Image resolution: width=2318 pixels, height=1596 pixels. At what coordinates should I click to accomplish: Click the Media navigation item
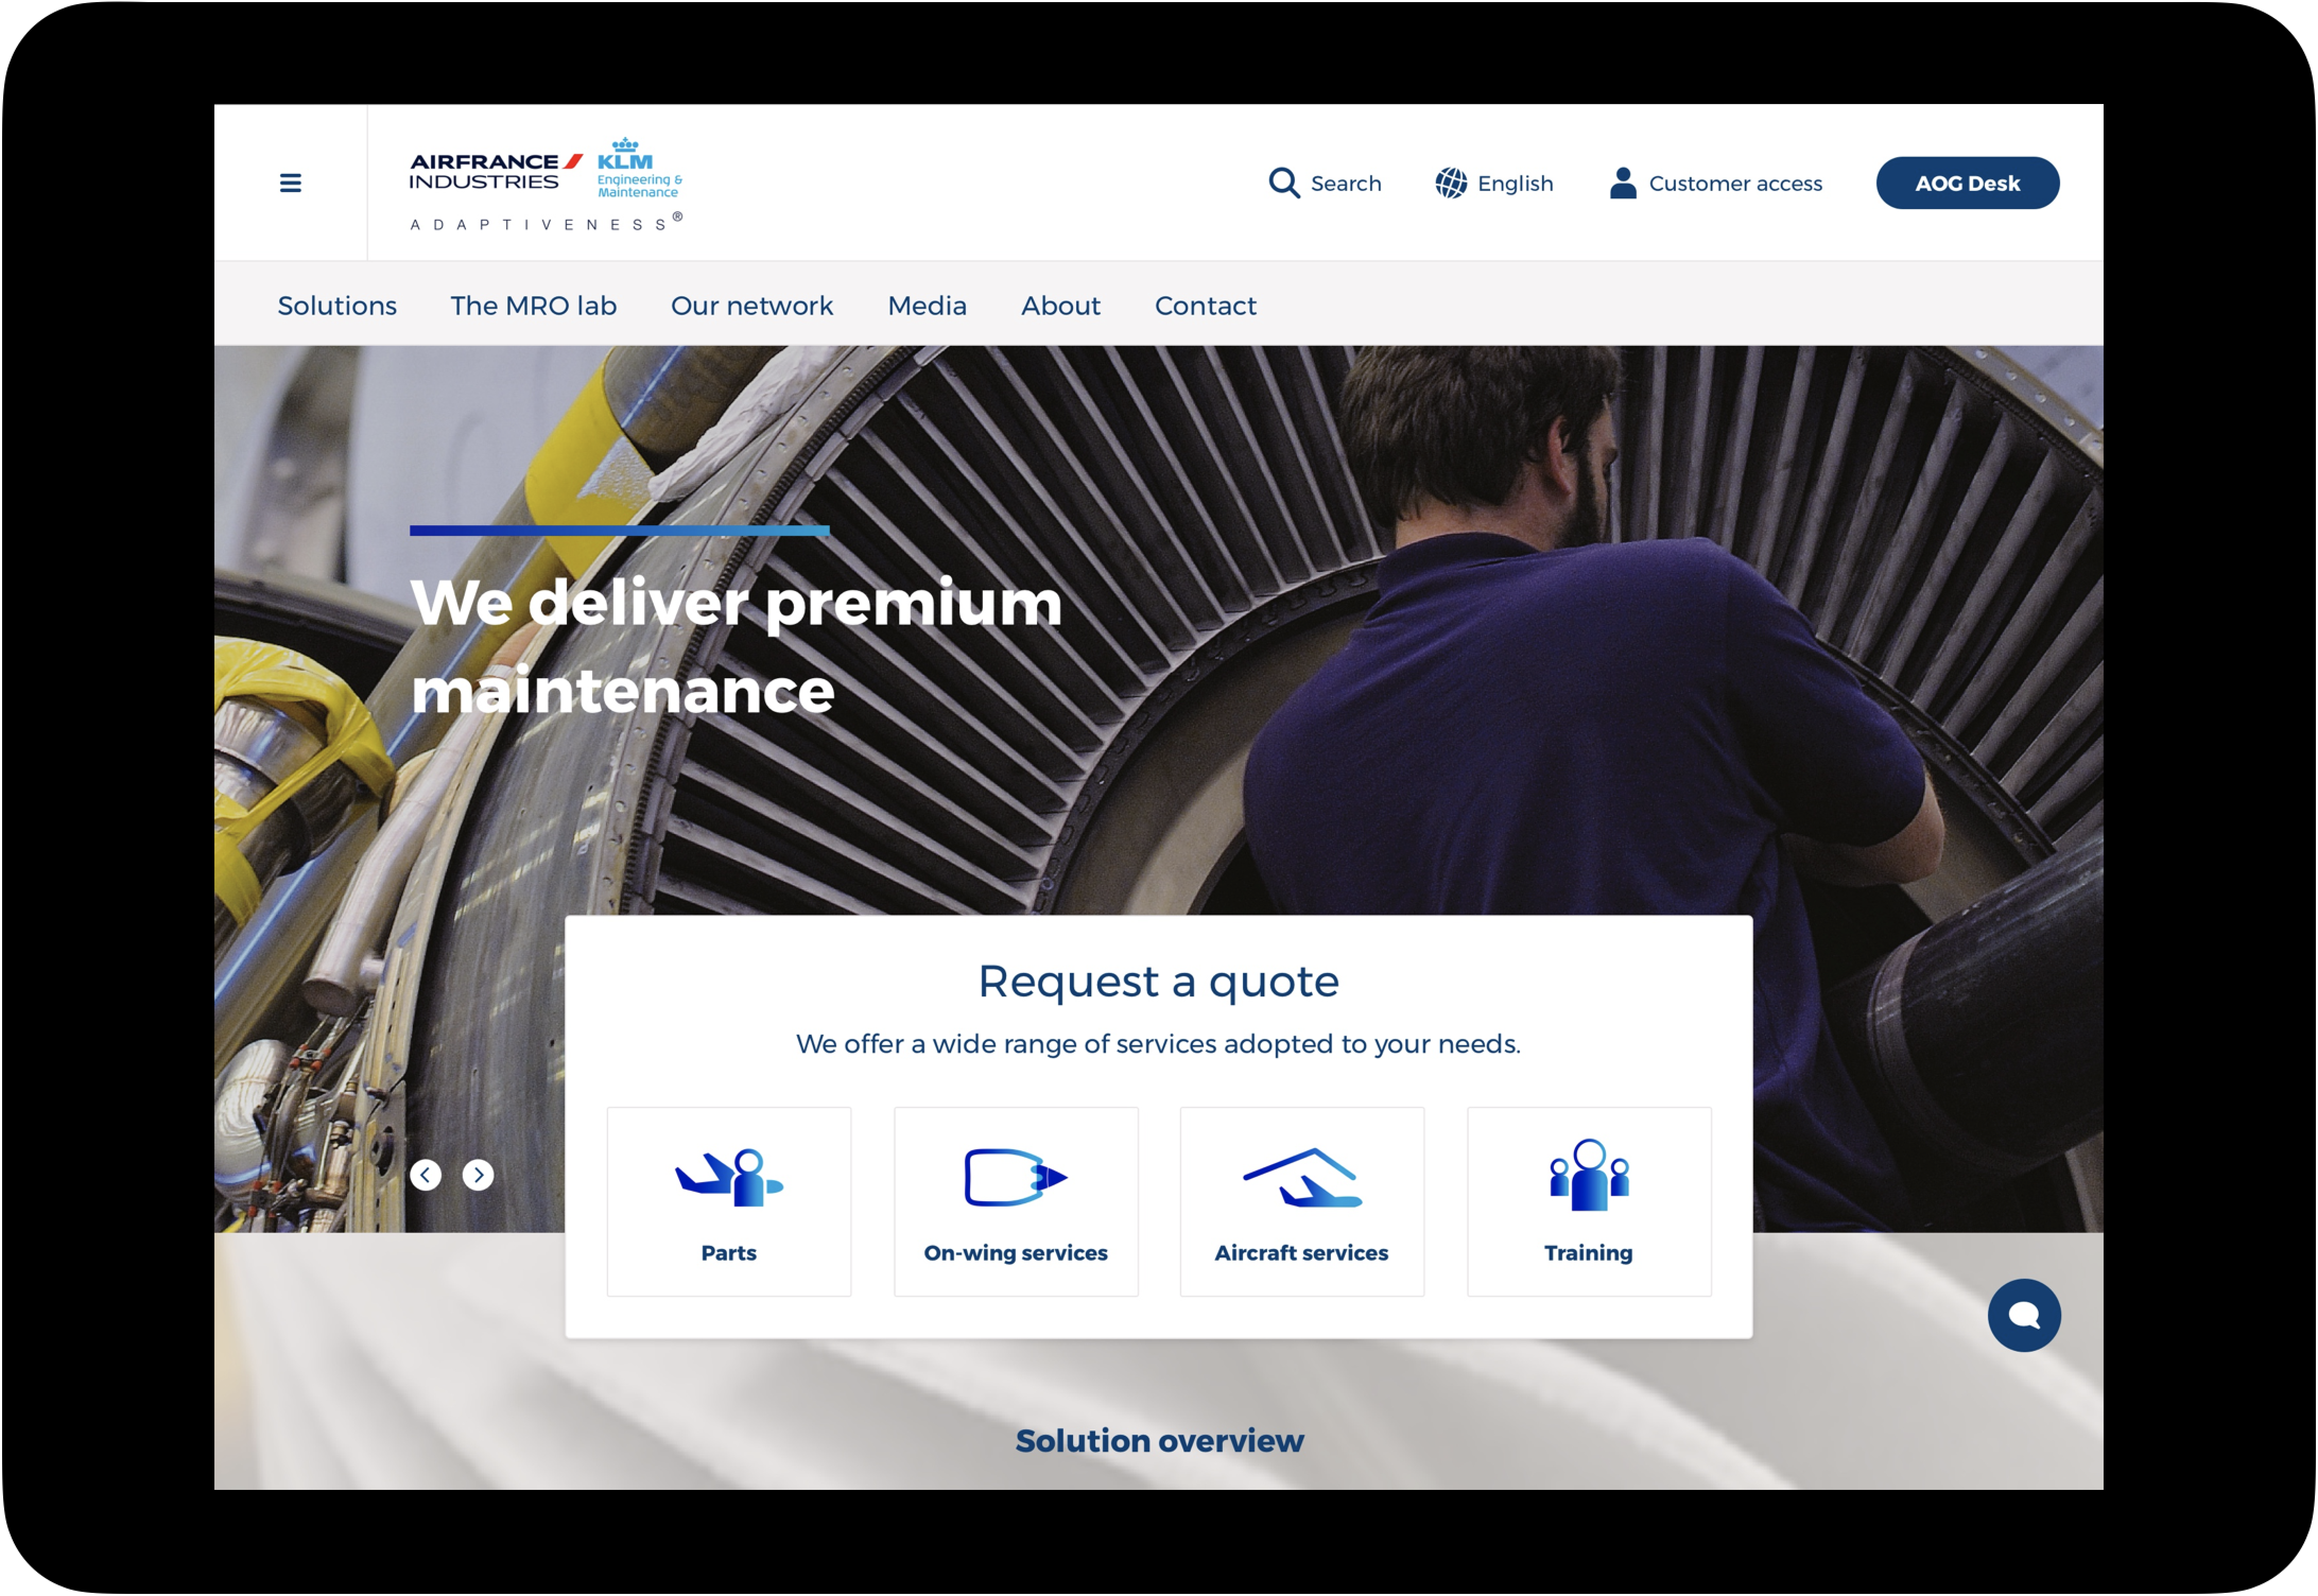click(x=926, y=305)
